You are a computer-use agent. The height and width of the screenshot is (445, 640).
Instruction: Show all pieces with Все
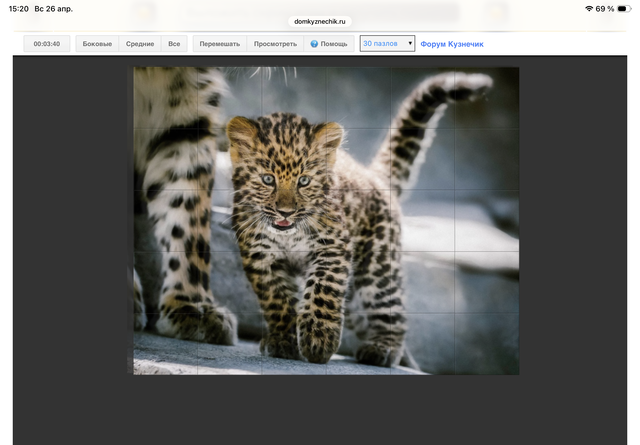click(x=174, y=44)
